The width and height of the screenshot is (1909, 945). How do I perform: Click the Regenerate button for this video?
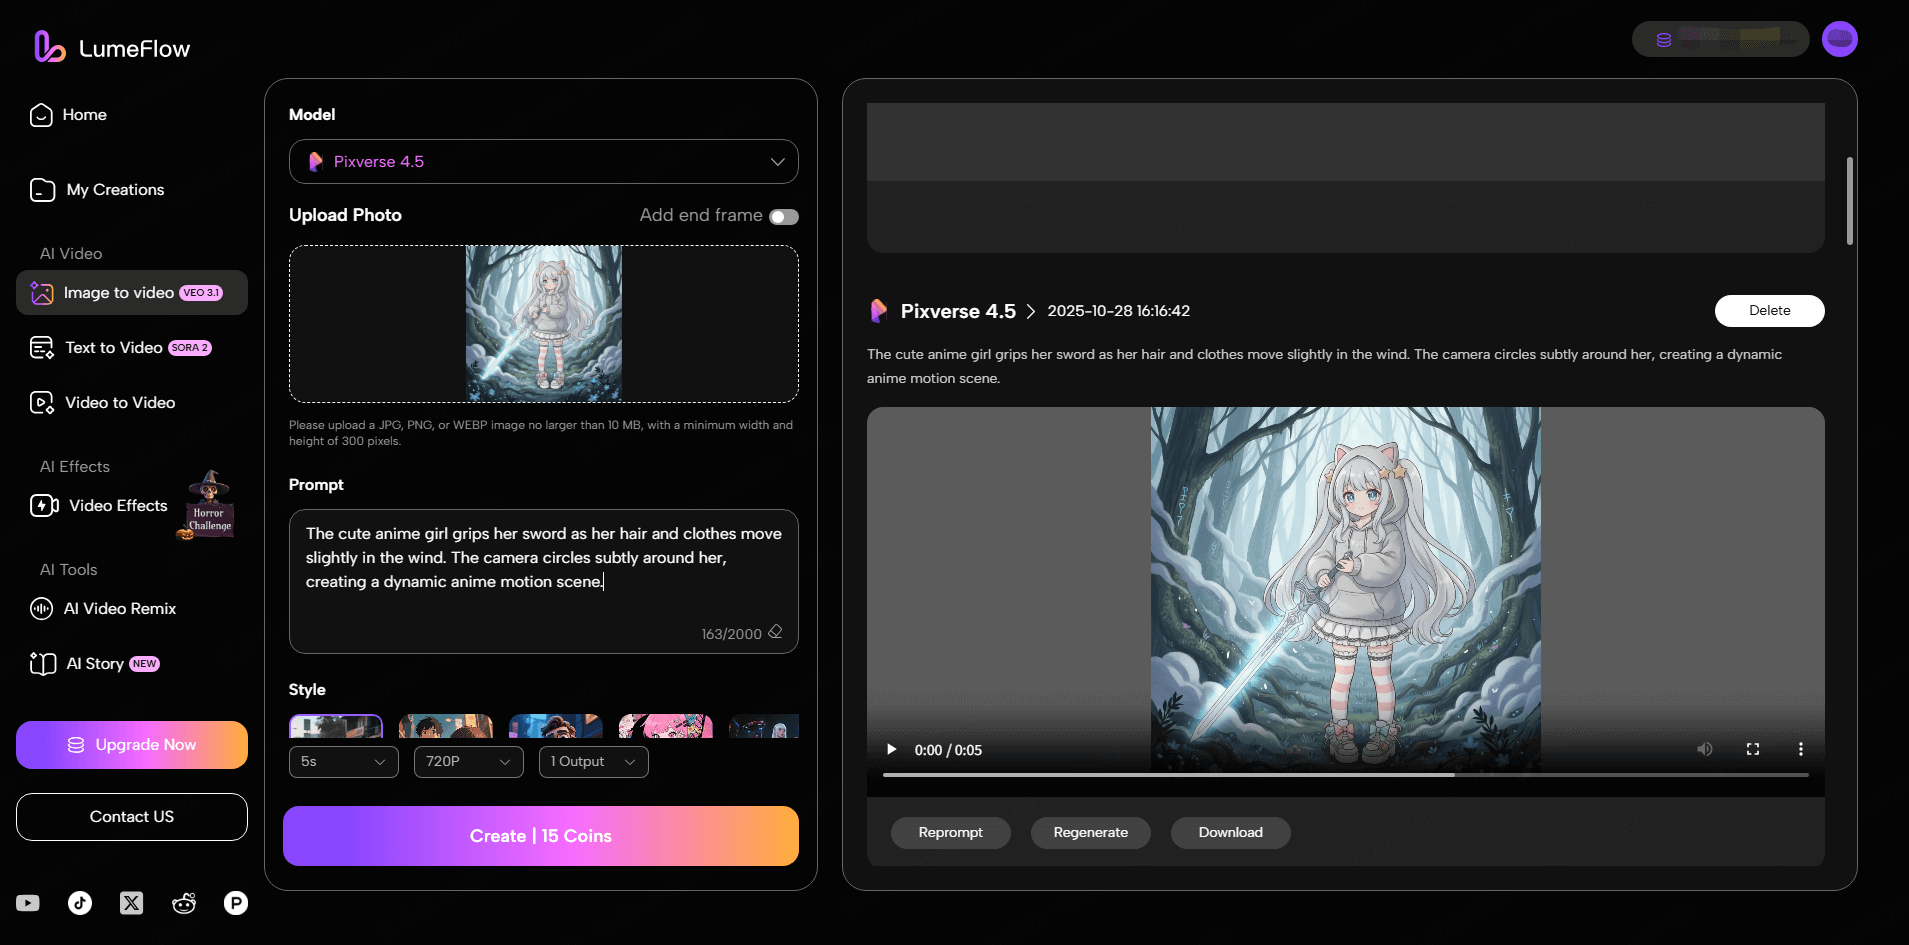pos(1090,832)
